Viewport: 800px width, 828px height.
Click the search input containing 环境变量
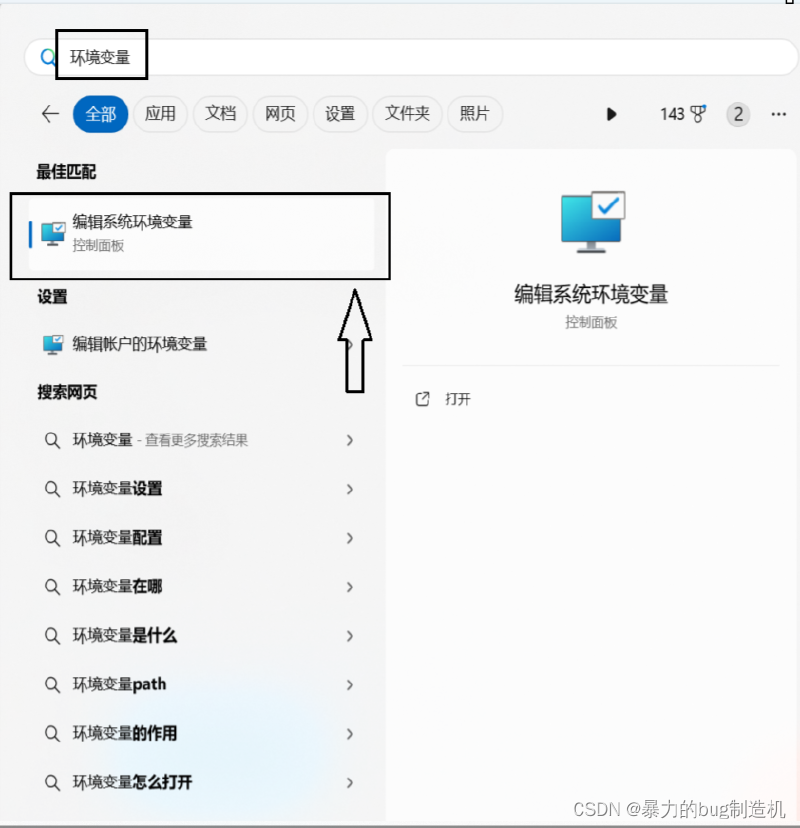coord(412,57)
